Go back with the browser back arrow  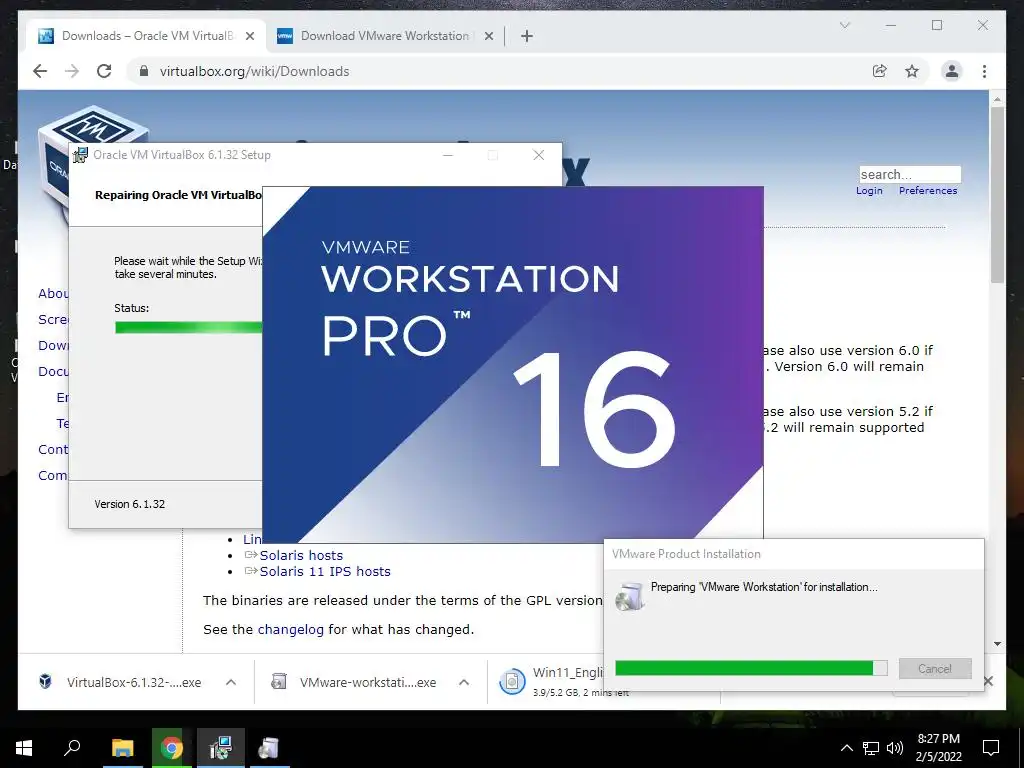coord(40,71)
